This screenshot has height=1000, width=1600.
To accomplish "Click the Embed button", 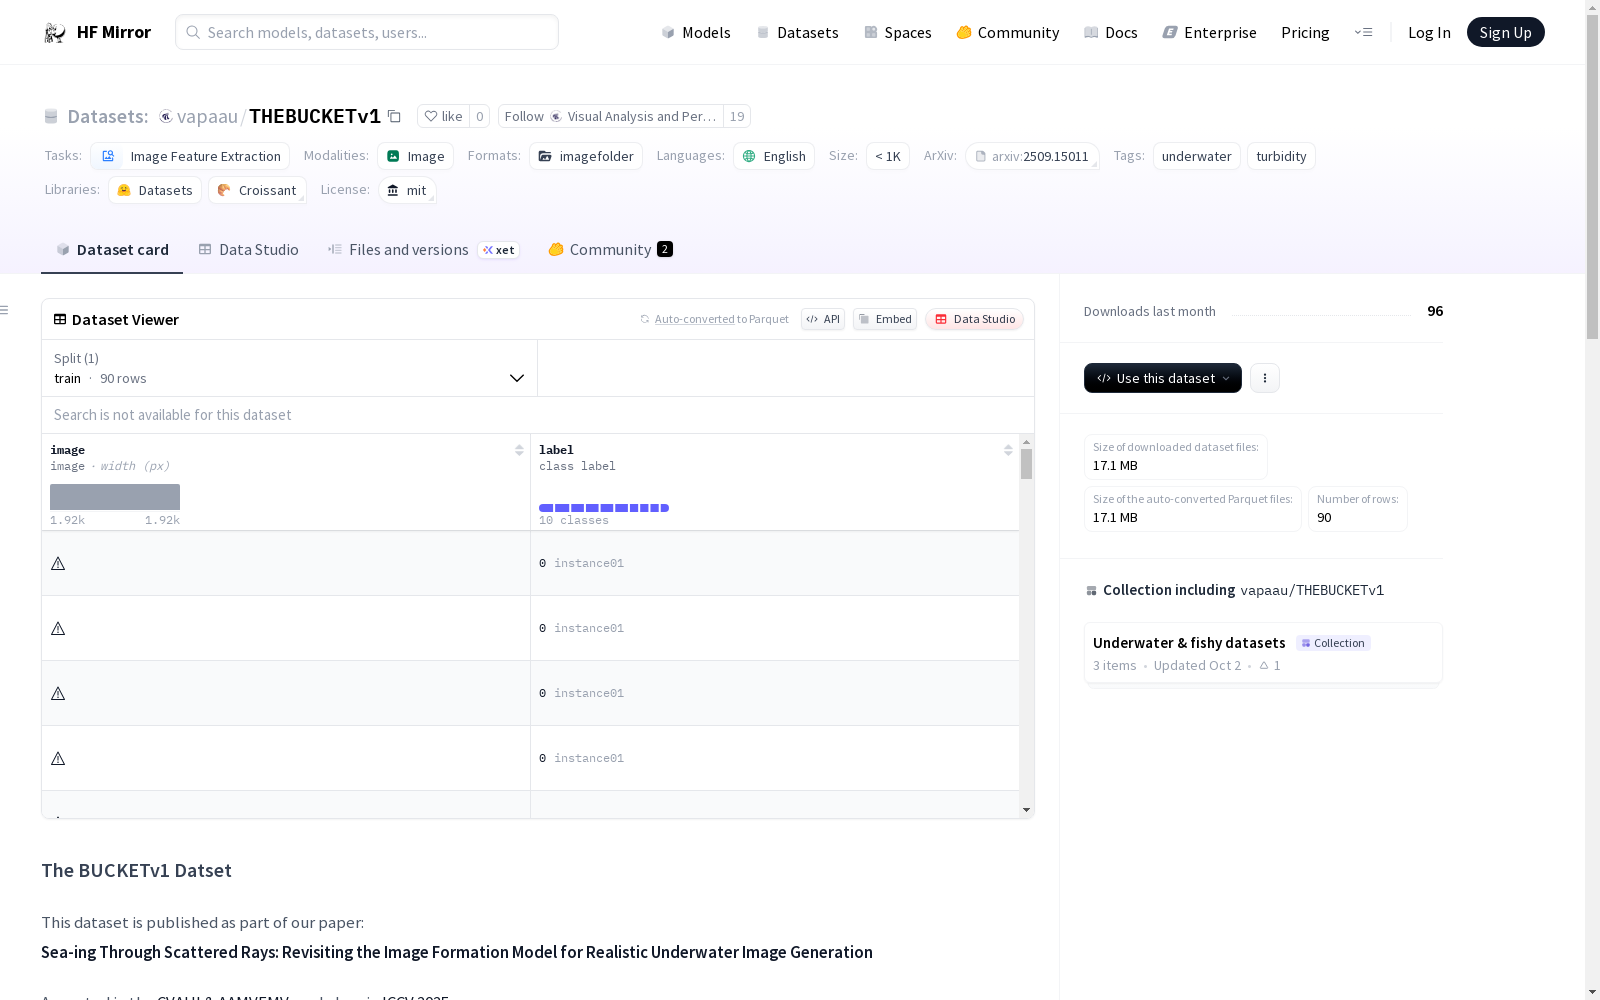I will (885, 319).
